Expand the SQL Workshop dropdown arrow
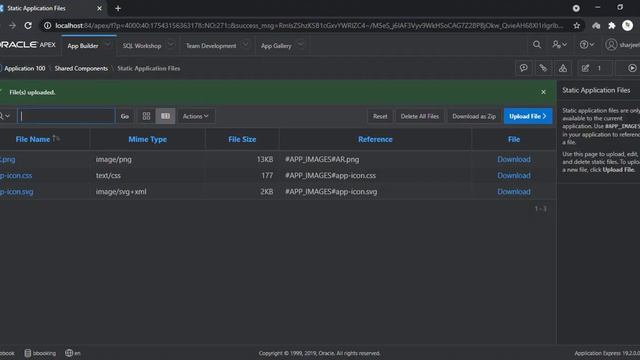 point(171,44)
